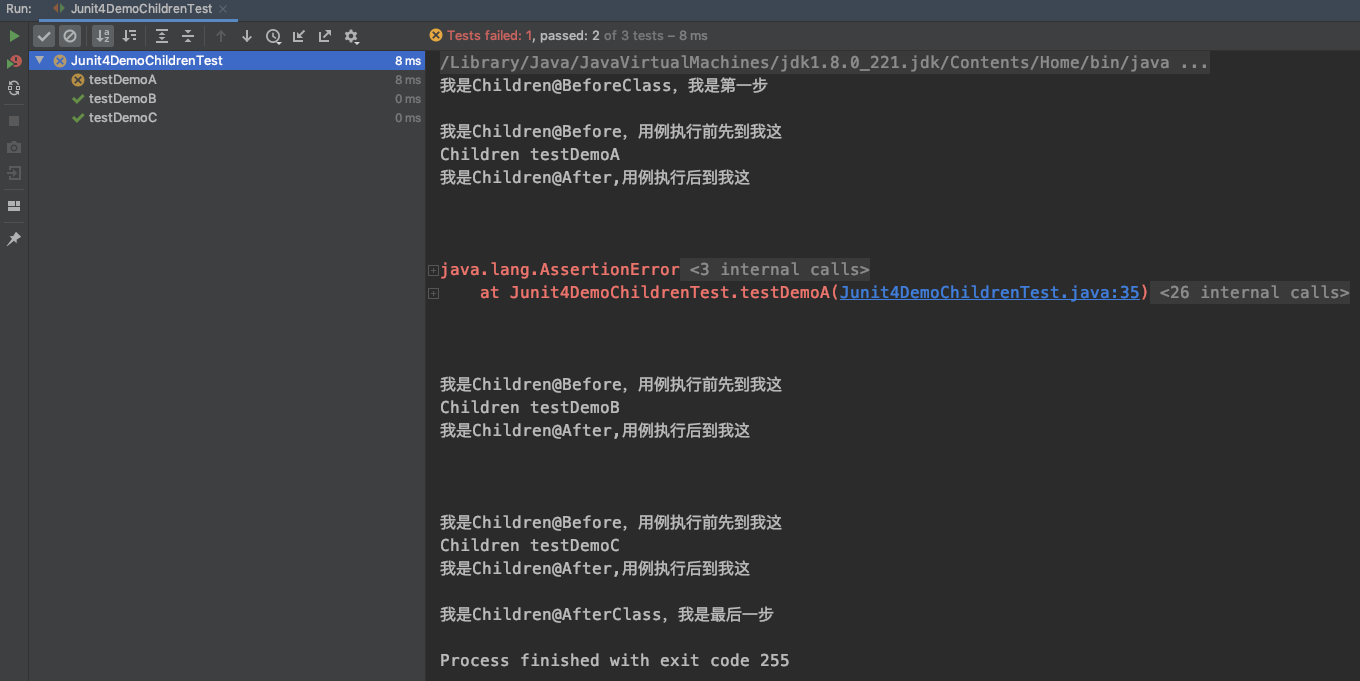Open test runner settings gear
Viewport: 1360px width, 681px height.
pyautogui.click(x=352, y=36)
